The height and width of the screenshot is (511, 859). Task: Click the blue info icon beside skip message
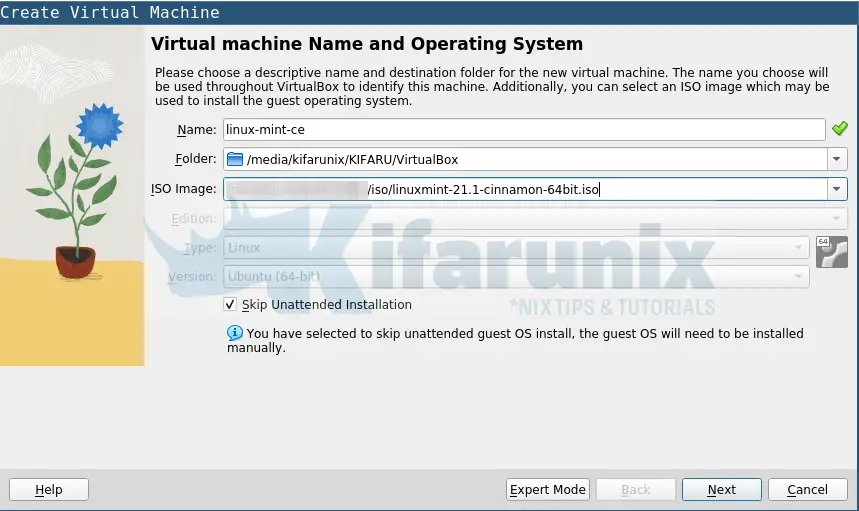[234, 332]
